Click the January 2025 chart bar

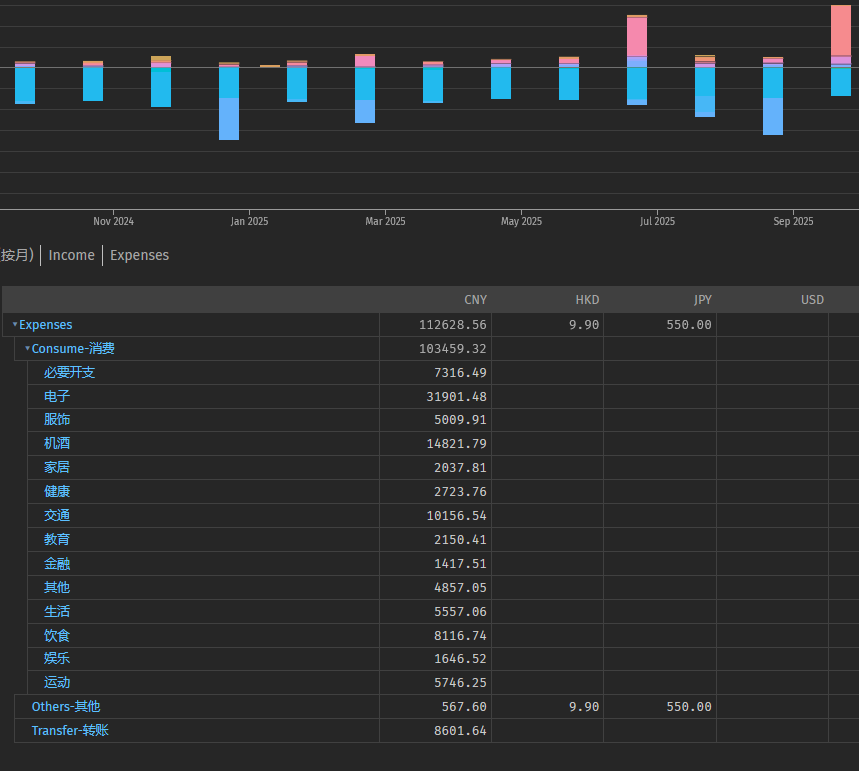(x=229, y=101)
